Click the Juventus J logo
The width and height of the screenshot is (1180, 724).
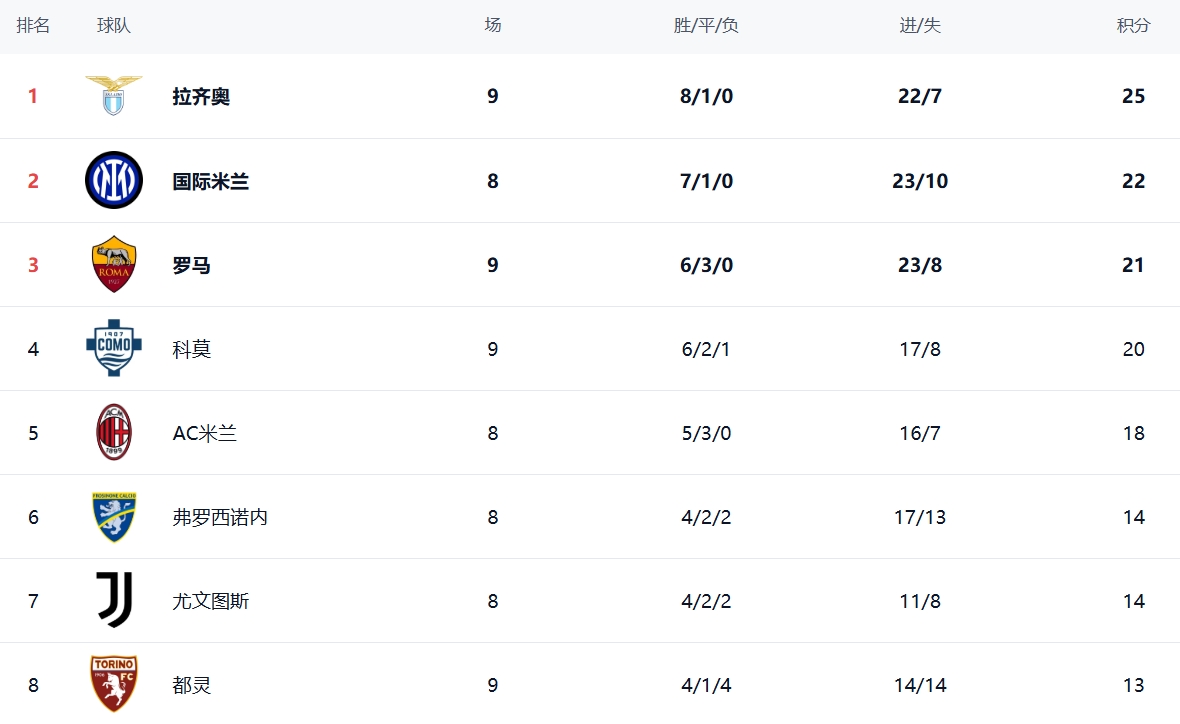tap(114, 601)
